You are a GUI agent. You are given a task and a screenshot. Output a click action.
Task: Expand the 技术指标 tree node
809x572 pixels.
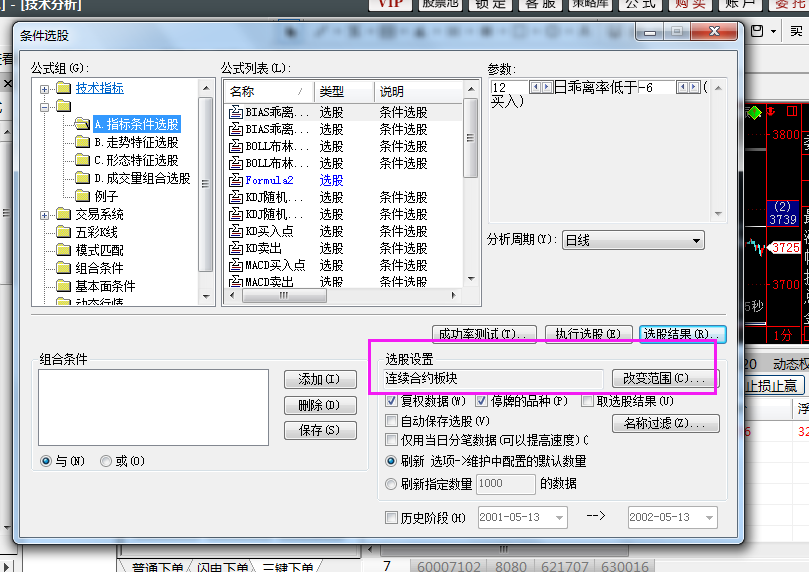[x=45, y=89]
